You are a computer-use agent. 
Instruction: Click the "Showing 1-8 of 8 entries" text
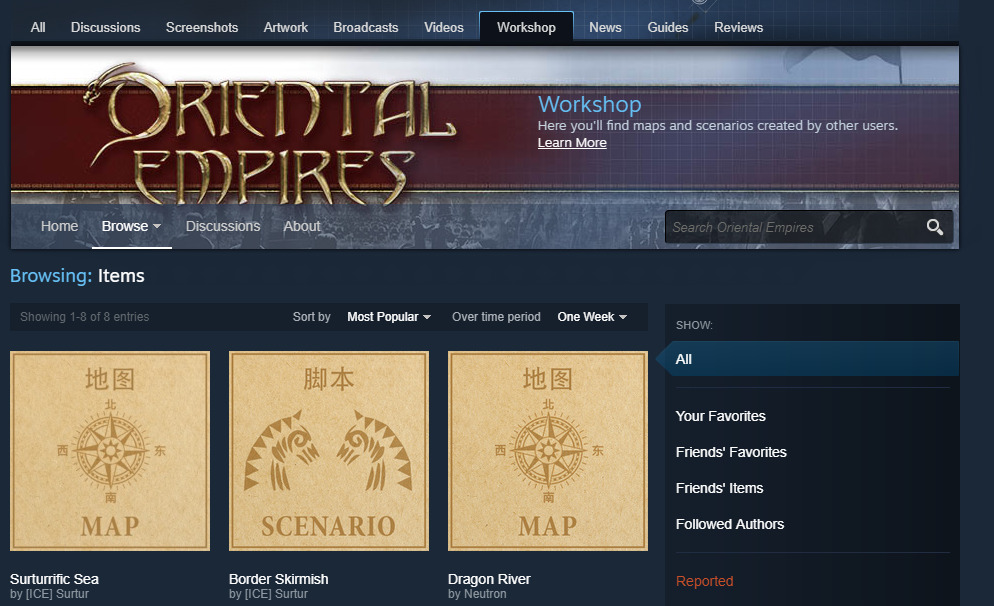tap(84, 316)
